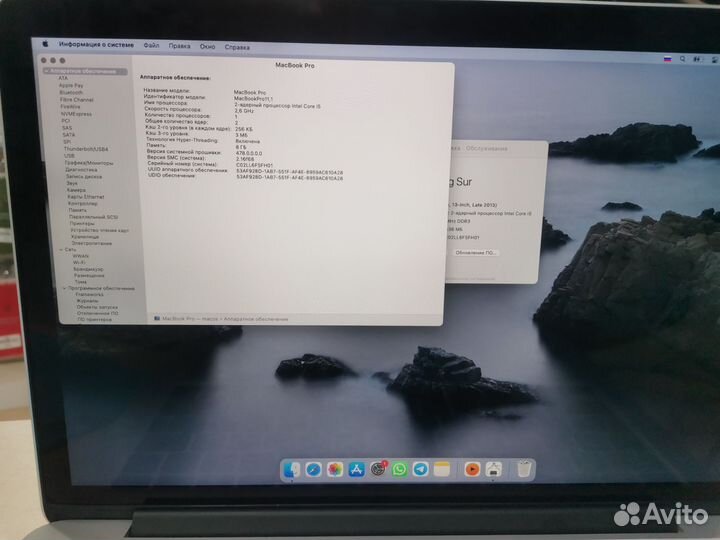The width and height of the screenshot is (720, 540).
Task: Launch WhatsApp from the Dock
Action: tap(399, 469)
